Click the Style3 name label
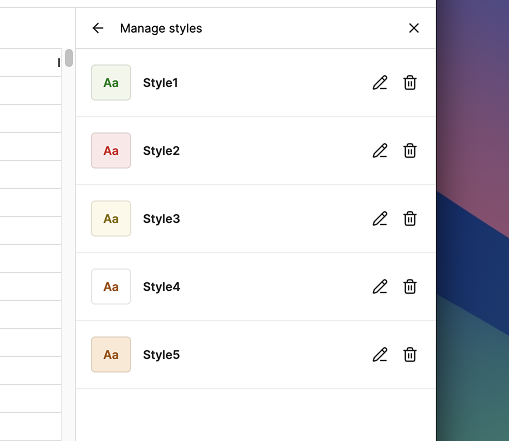509x441 pixels. coord(161,219)
